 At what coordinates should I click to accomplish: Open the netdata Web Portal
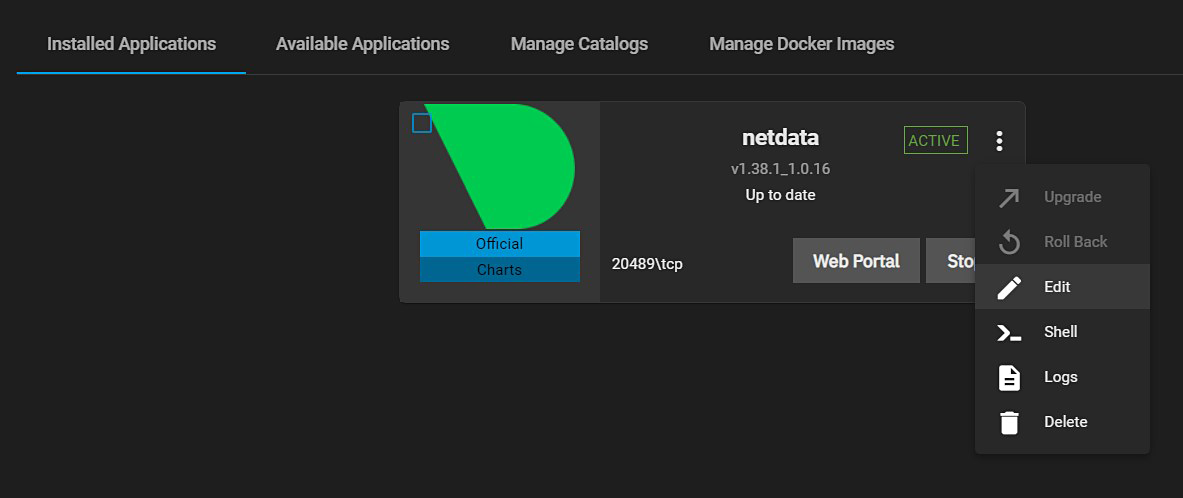tap(856, 261)
